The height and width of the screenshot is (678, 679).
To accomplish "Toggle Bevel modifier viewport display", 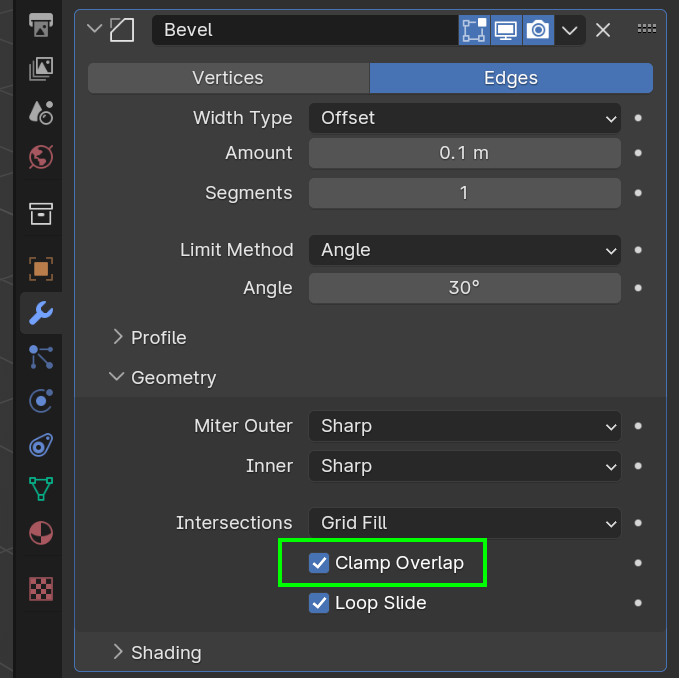I will tap(506, 30).
